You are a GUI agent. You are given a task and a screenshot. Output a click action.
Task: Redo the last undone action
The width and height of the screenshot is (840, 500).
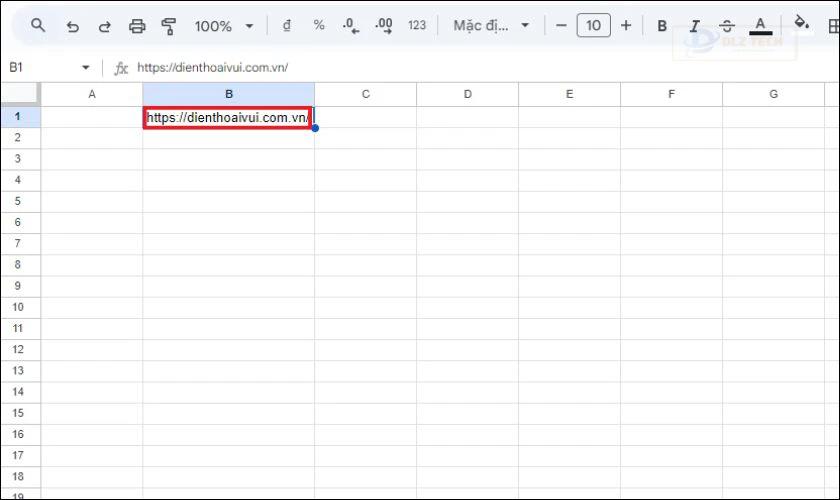pos(104,26)
